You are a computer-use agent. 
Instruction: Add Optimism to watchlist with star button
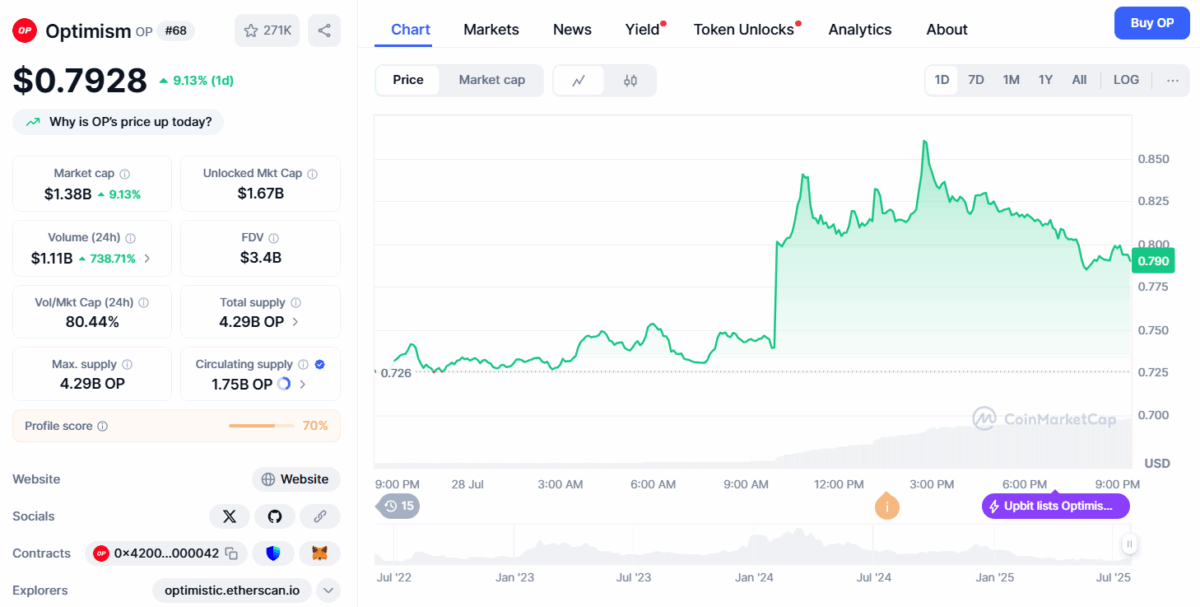click(x=267, y=31)
